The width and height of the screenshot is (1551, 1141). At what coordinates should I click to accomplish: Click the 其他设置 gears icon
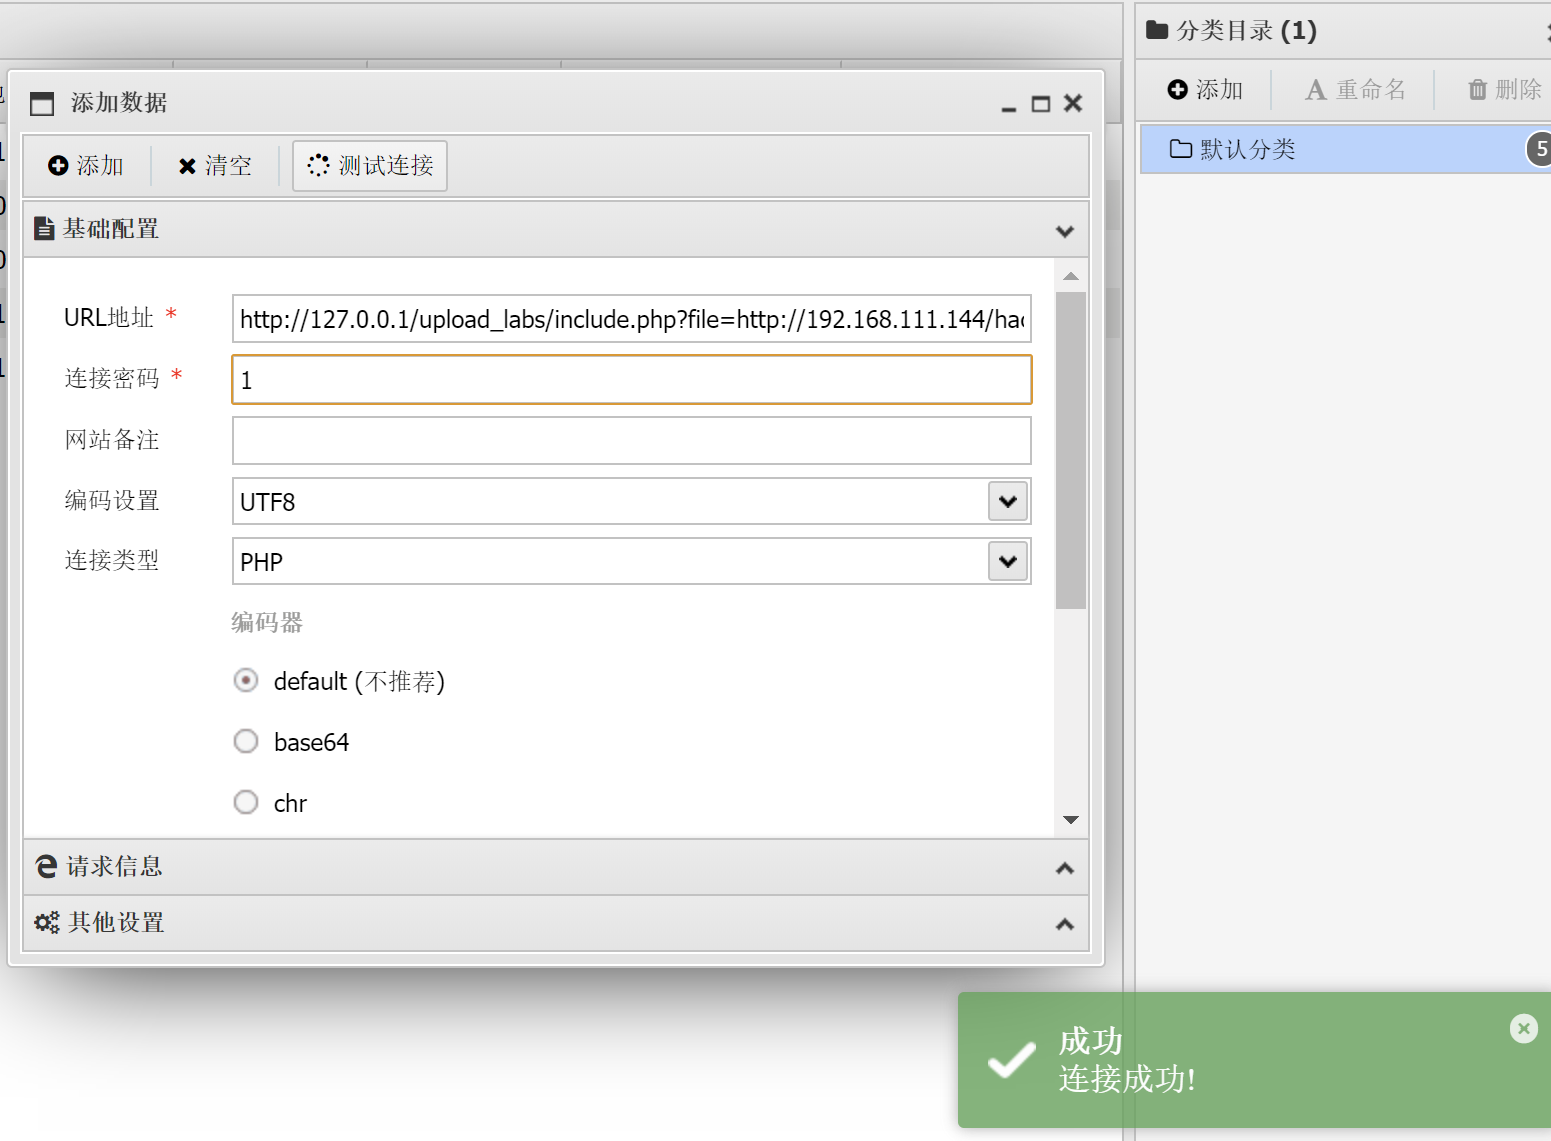pyautogui.click(x=47, y=923)
